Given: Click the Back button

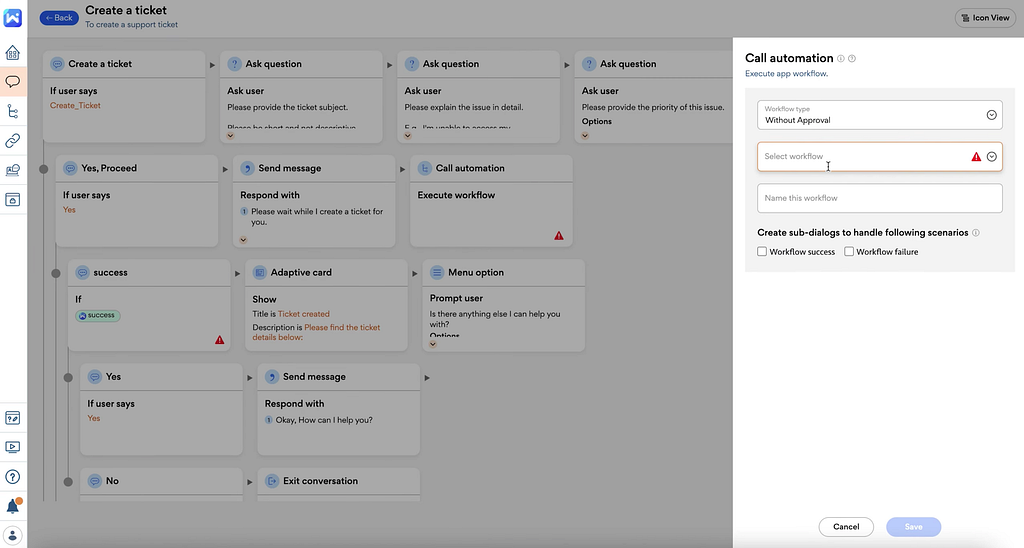Looking at the screenshot, I should pyautogui.click(x=59, y=18).
